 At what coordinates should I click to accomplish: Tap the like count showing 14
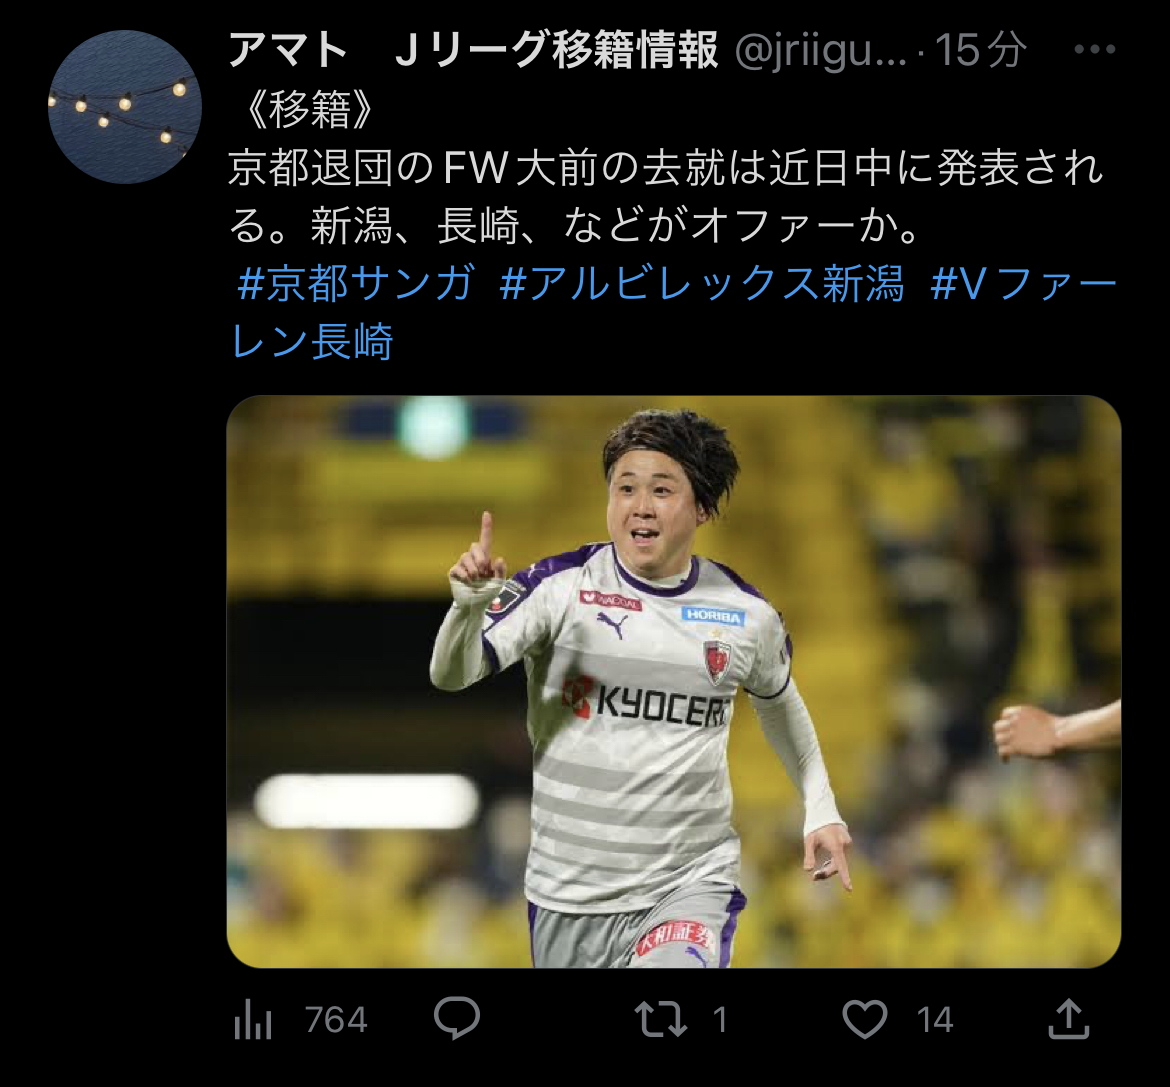pos(935,1020)
